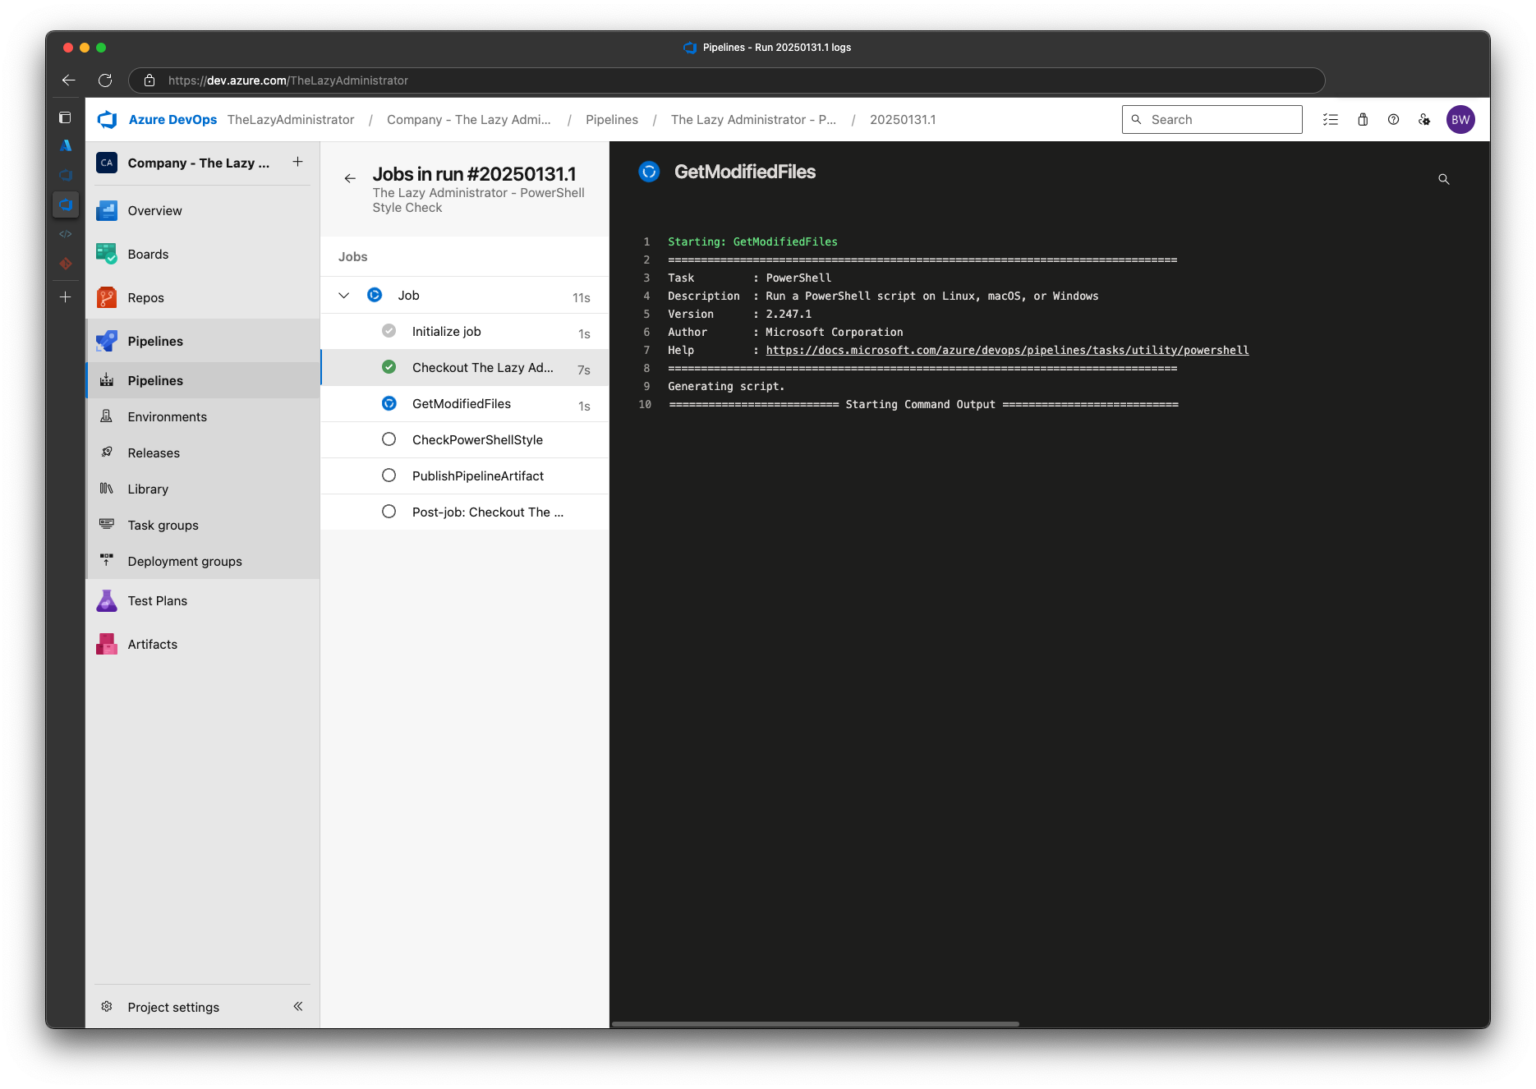
Task: Click the TheLazyAdministrator organization breadcrumb
Action: click(290, 120)
